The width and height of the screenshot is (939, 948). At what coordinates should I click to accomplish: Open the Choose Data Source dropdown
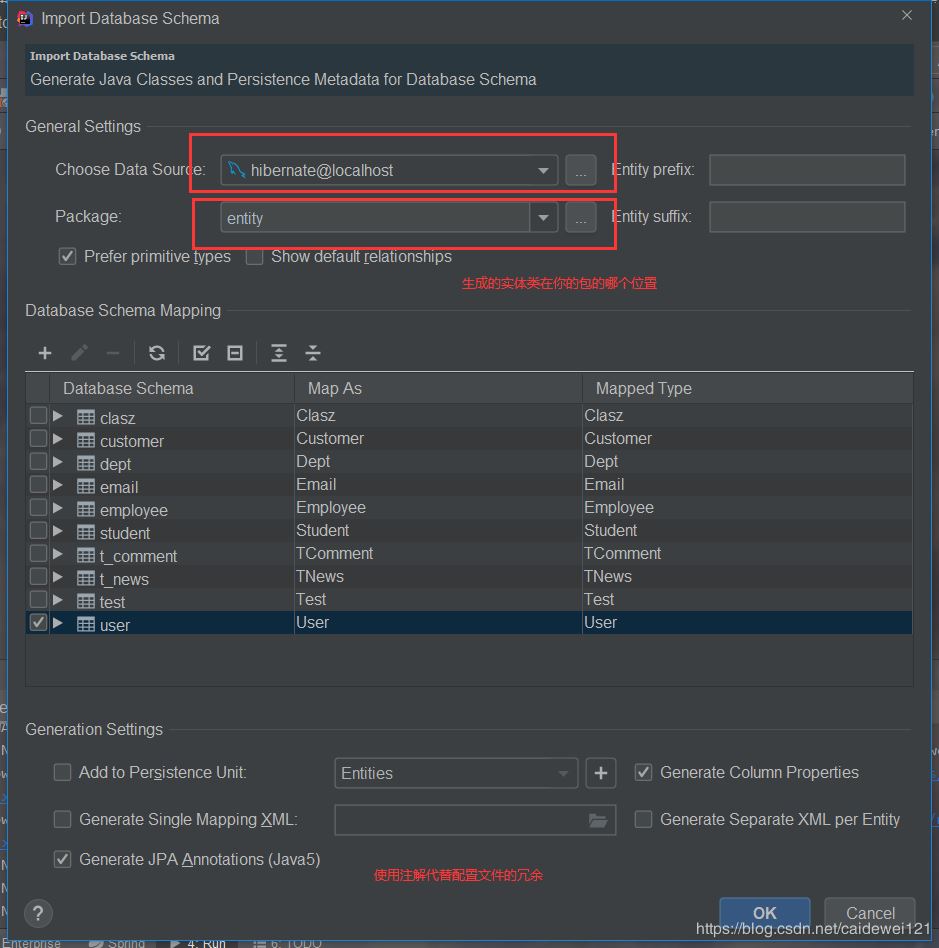point(543,169)
